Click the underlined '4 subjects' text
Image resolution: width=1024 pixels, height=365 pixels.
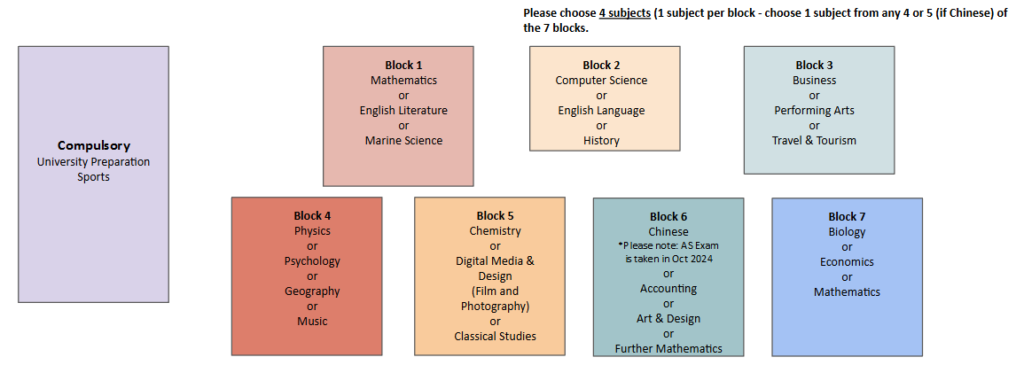coord(625,14)
